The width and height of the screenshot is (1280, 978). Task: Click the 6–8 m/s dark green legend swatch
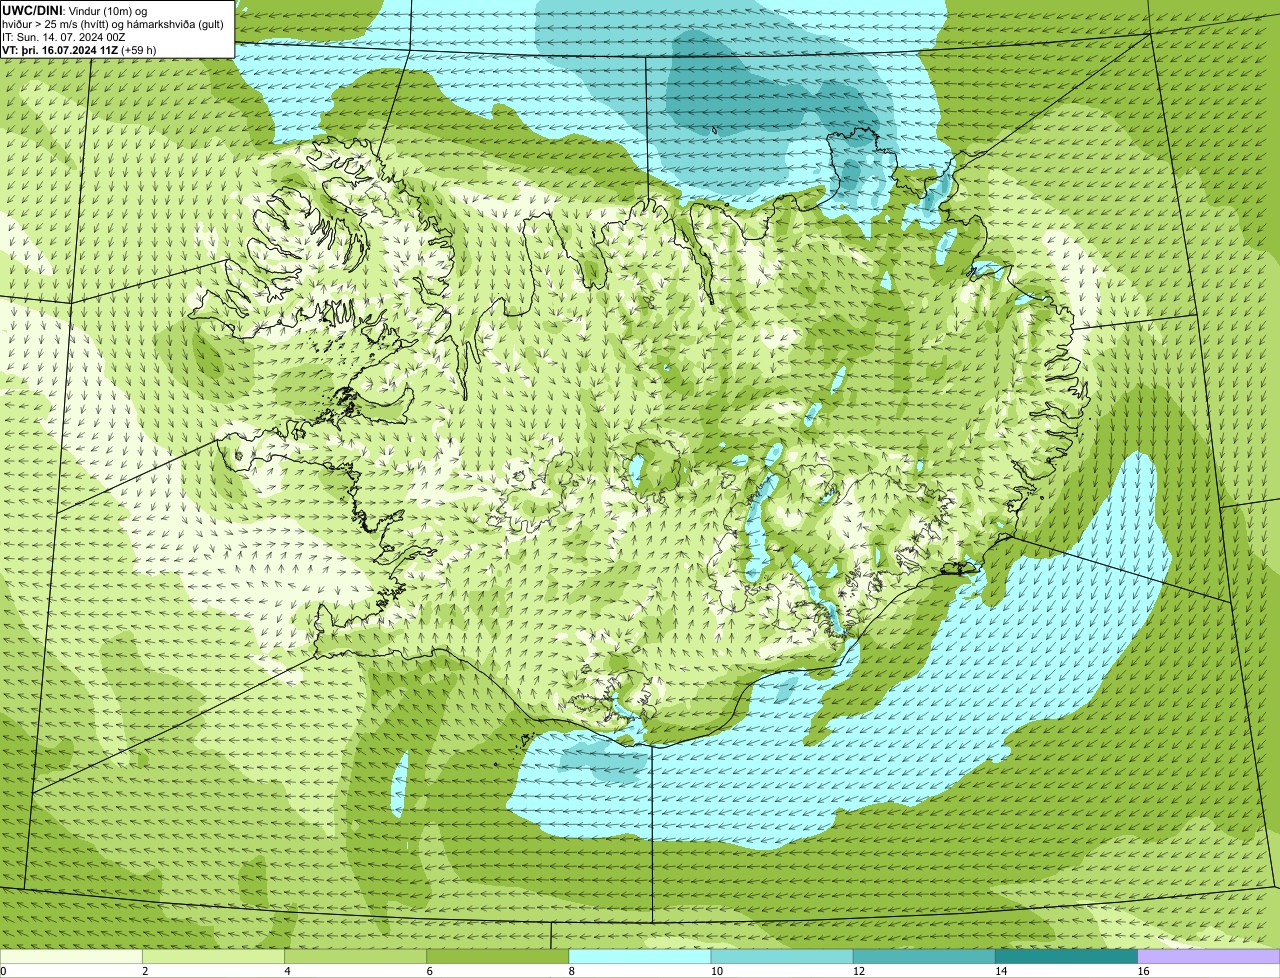(498, 957)
